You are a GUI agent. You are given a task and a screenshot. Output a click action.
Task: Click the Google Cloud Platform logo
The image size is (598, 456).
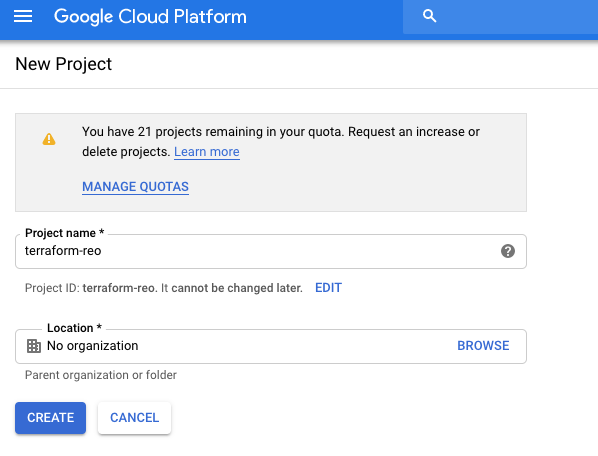150,17
